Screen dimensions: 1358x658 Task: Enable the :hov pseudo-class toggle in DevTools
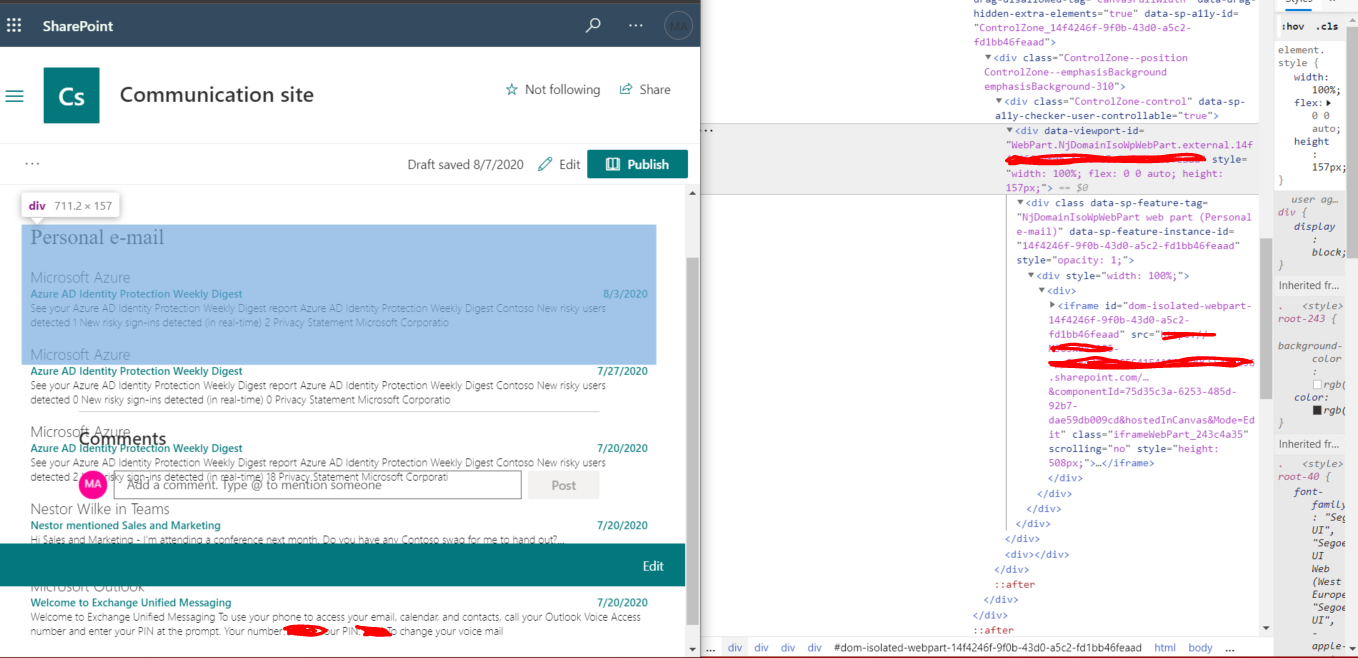tap(1294, 26)
